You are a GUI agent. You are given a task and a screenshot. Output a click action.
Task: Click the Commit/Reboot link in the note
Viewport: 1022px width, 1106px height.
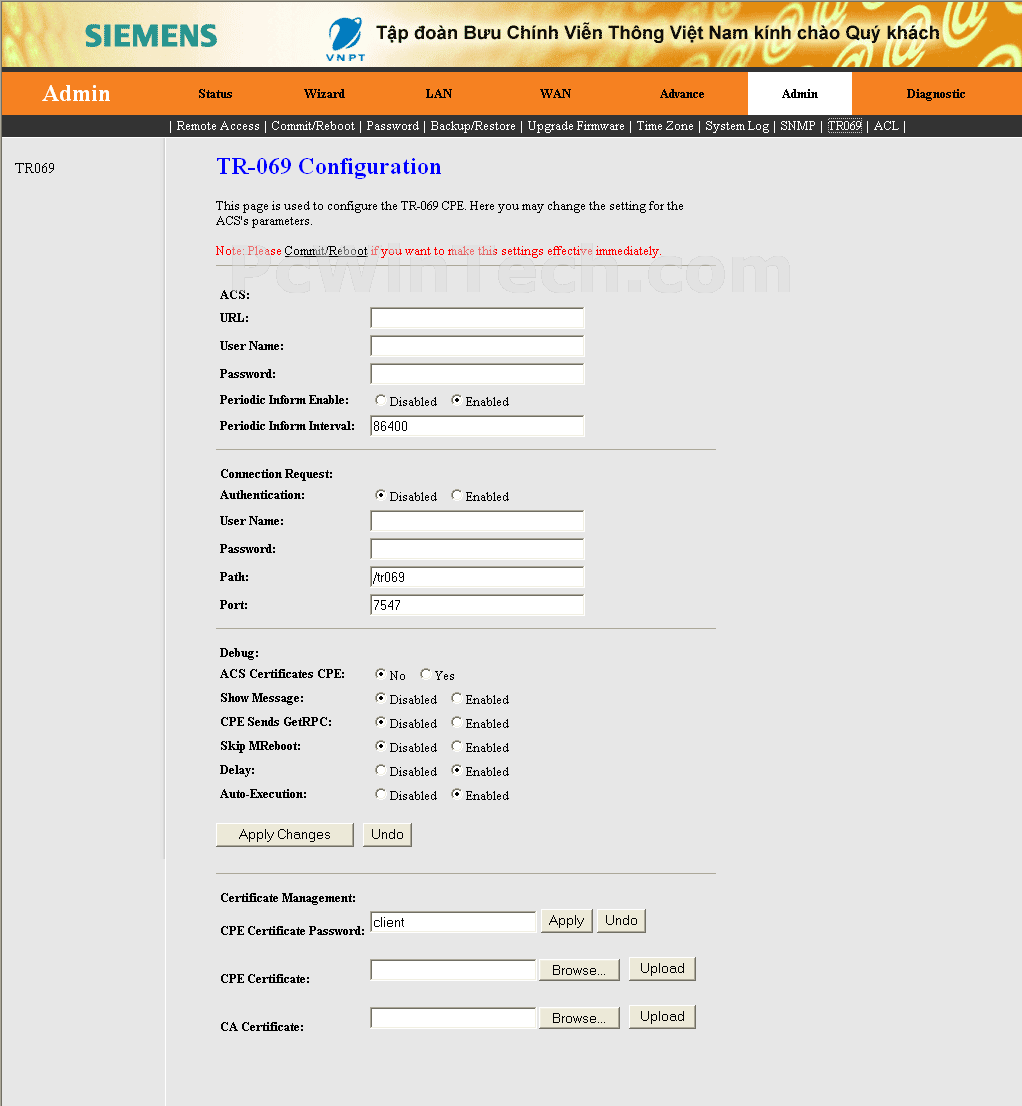tap(325, 251)
